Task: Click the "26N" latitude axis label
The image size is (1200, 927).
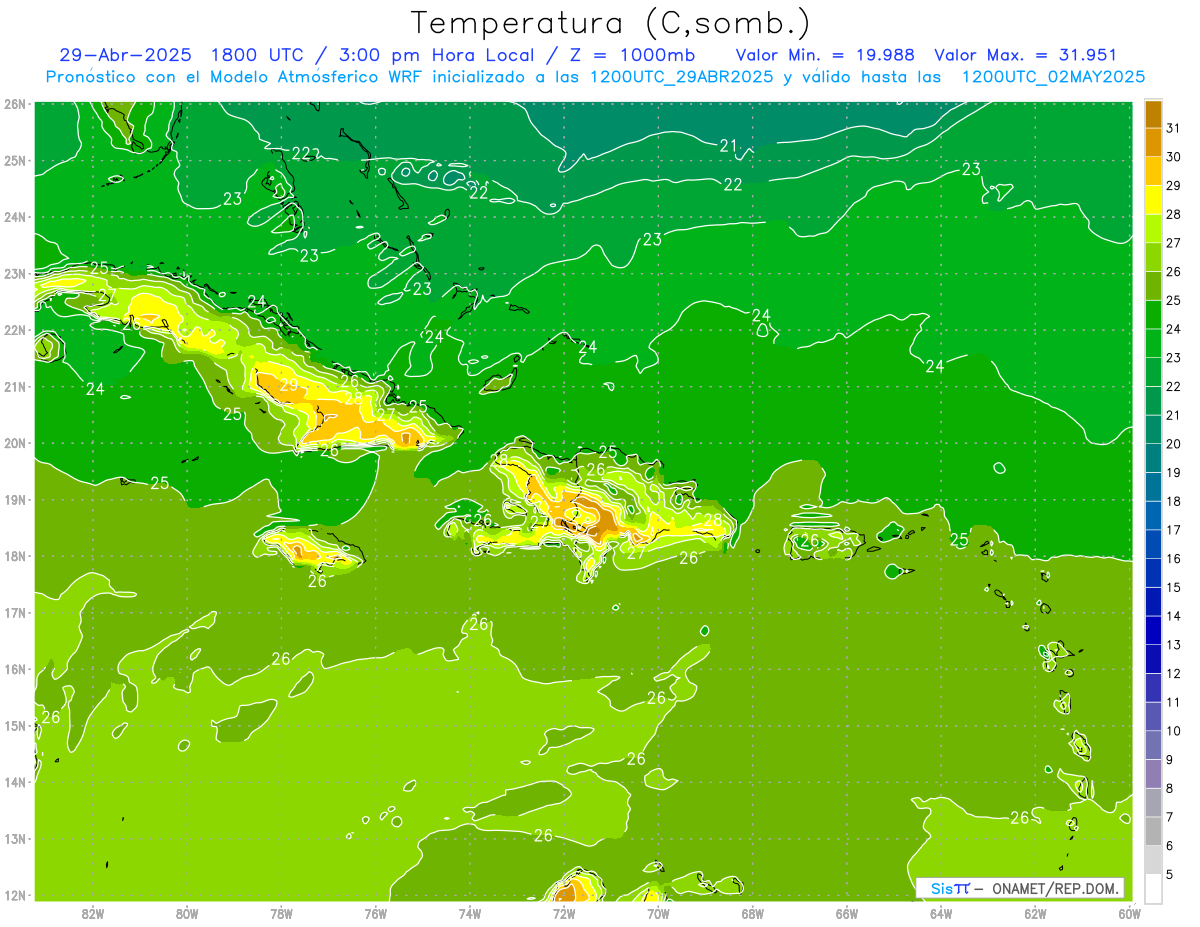Action: (x=14, y=104)
